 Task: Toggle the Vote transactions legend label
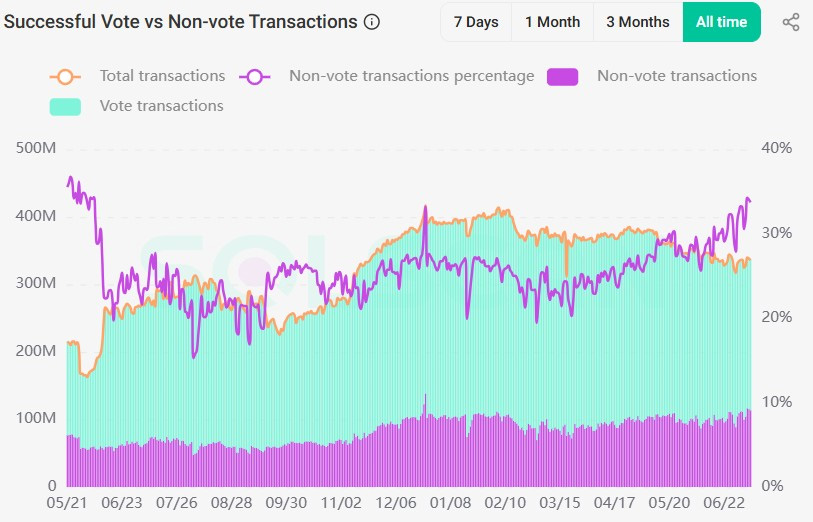coord(161,106)
